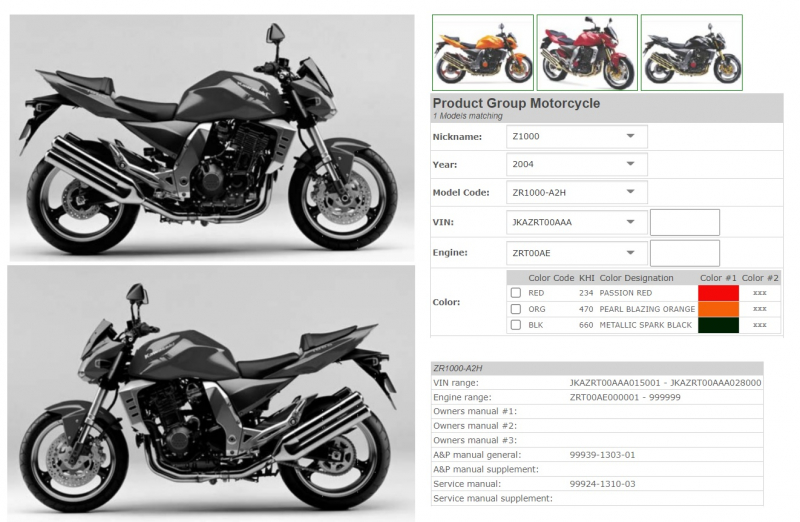Viewport: 800px width, 522px height.
Task: Expand the Model Code dropdown ZR1000-A2H
Action: coord(577,192)
